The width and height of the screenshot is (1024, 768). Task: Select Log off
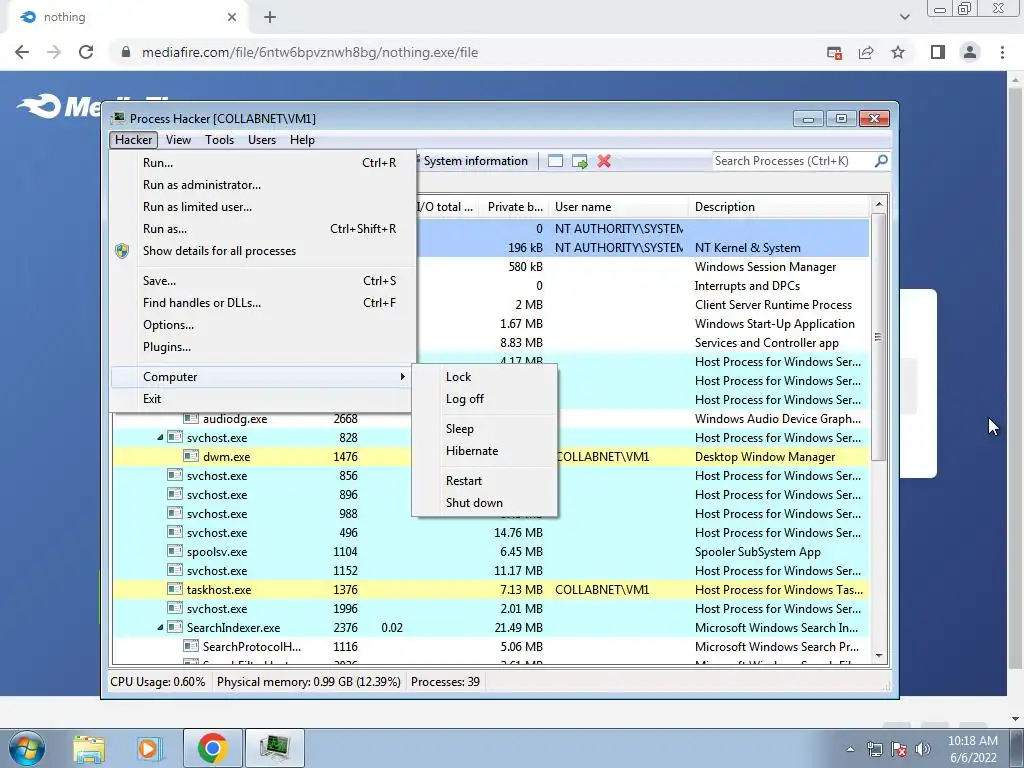[x=485, y=399]
